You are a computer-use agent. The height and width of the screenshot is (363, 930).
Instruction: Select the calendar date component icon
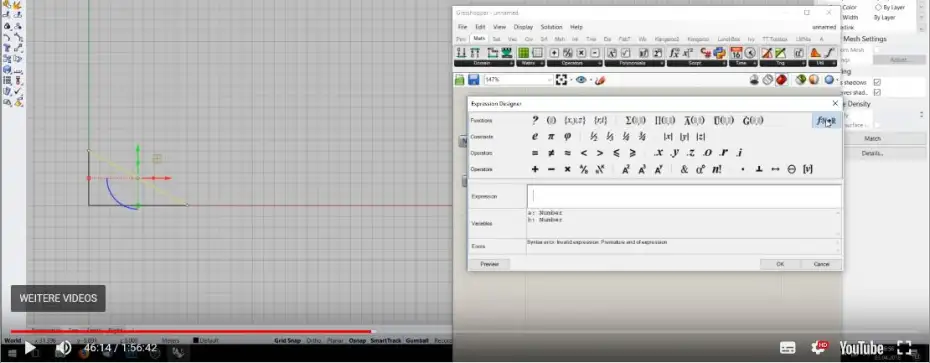(x=736, y=53)
